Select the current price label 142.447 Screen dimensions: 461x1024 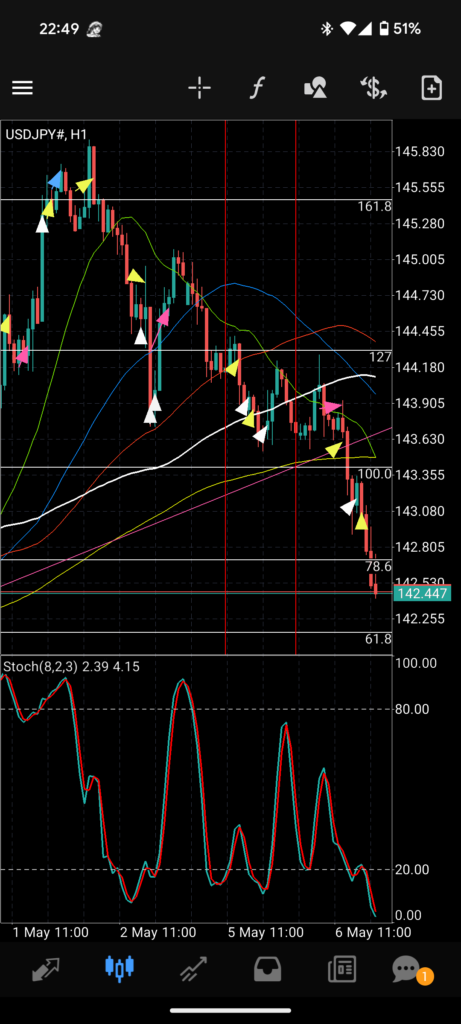coord(422,594)
